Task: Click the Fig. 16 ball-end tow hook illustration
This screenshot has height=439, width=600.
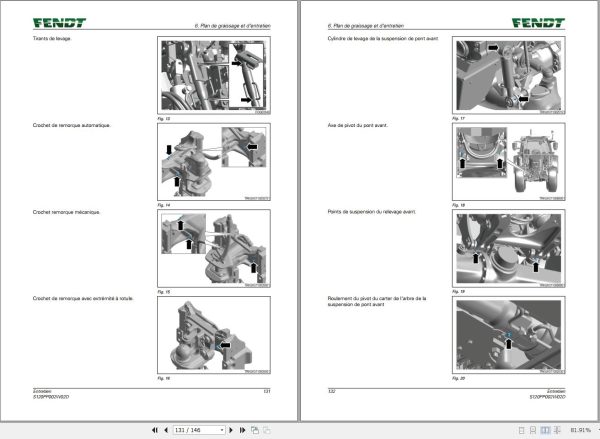Action: (214, 335)
